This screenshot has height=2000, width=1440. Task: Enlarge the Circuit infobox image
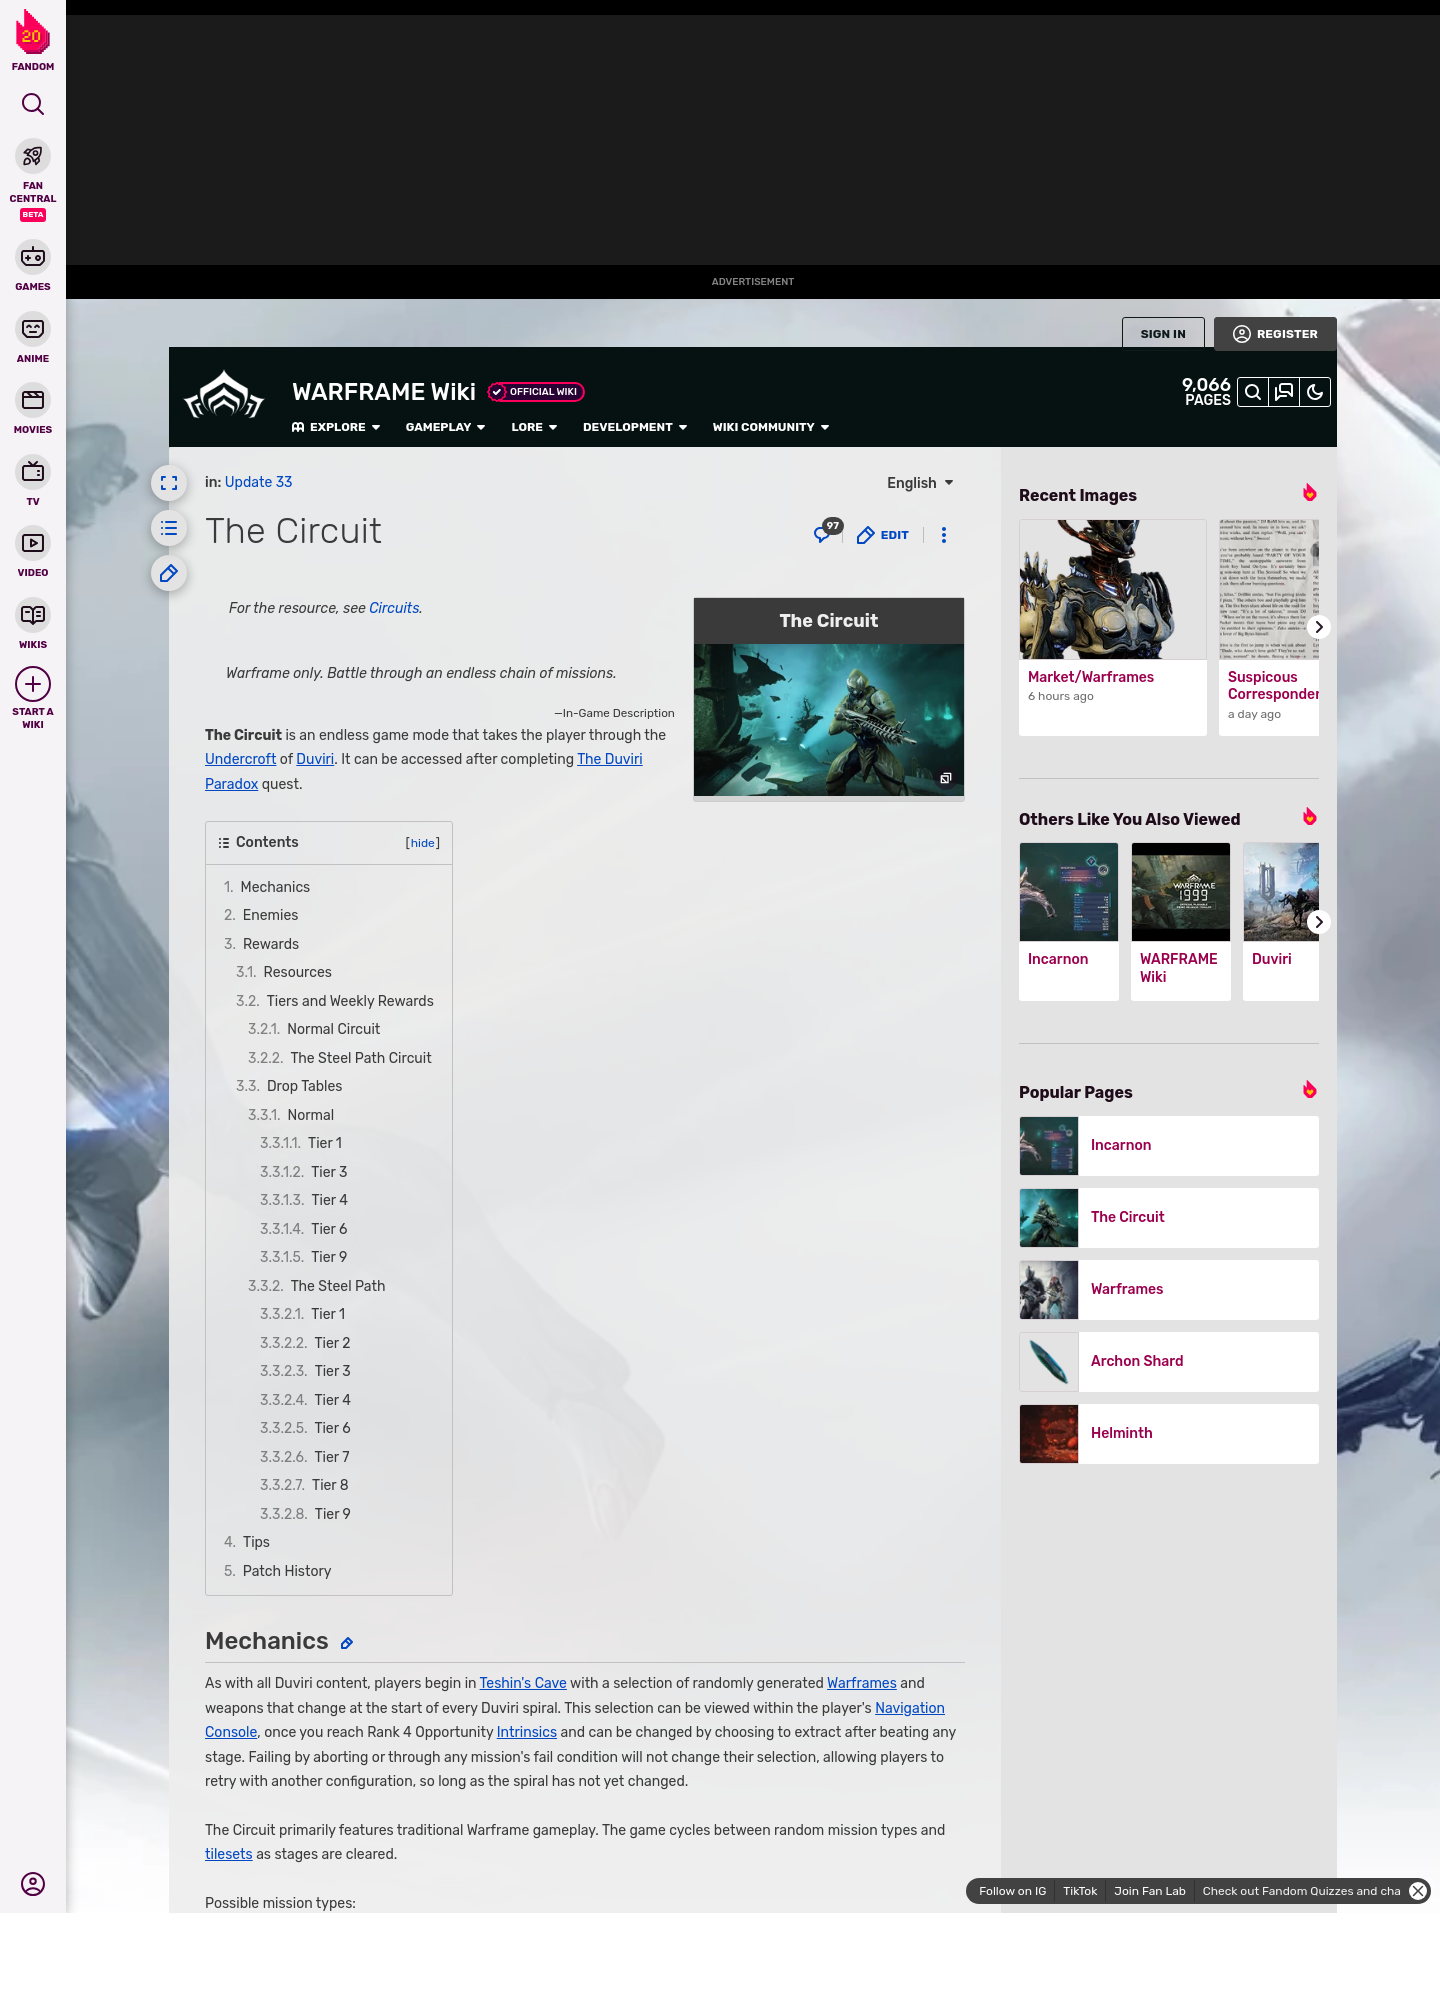[829, 720]
